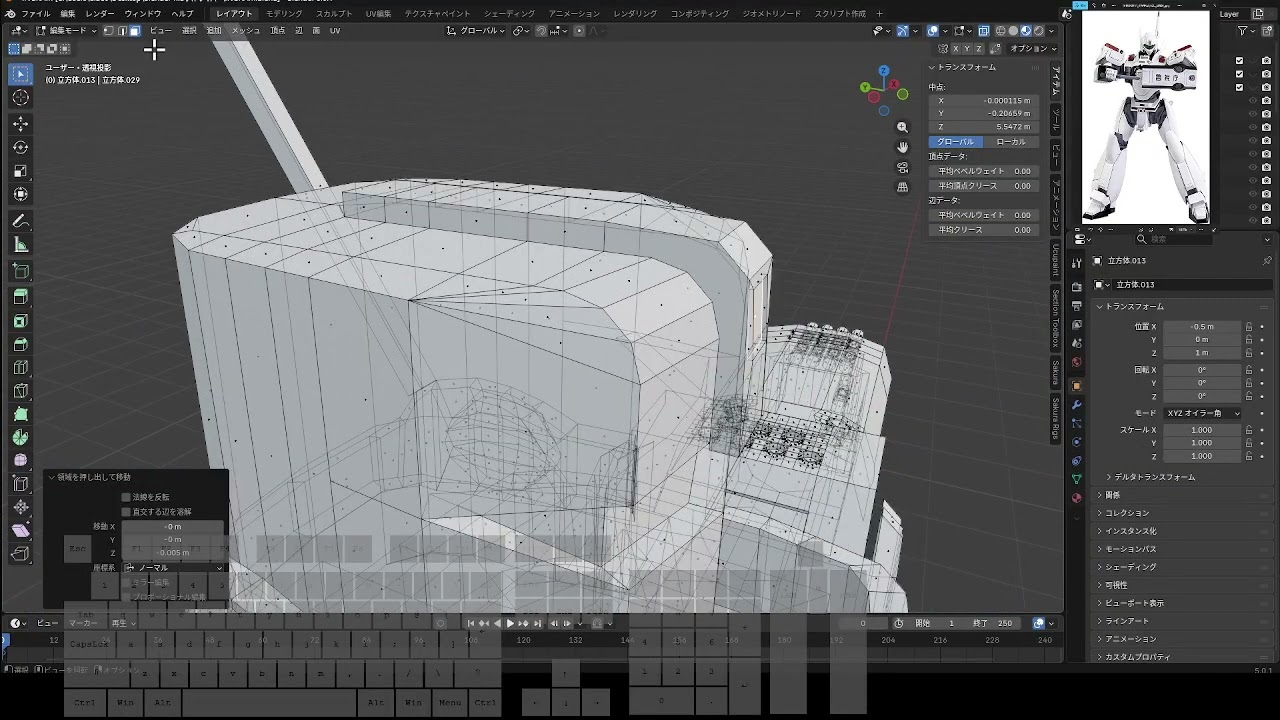Click the マーカー timeline menu
This screenshot has width=1280, height=720.
tap(83, 623)
